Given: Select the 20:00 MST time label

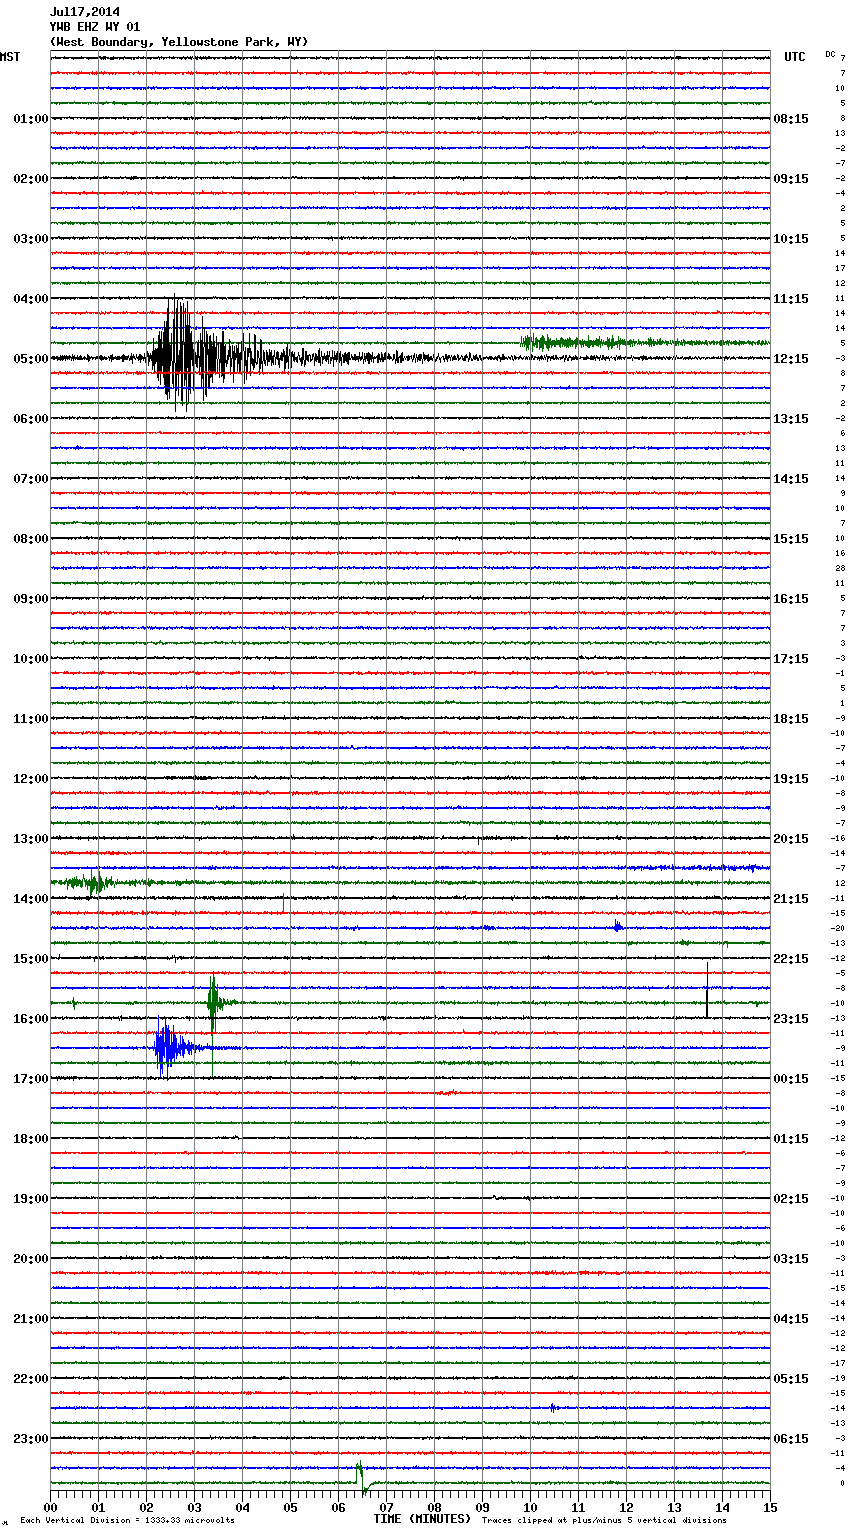Looking at the screenshot, I should [x=30, y=1259].
